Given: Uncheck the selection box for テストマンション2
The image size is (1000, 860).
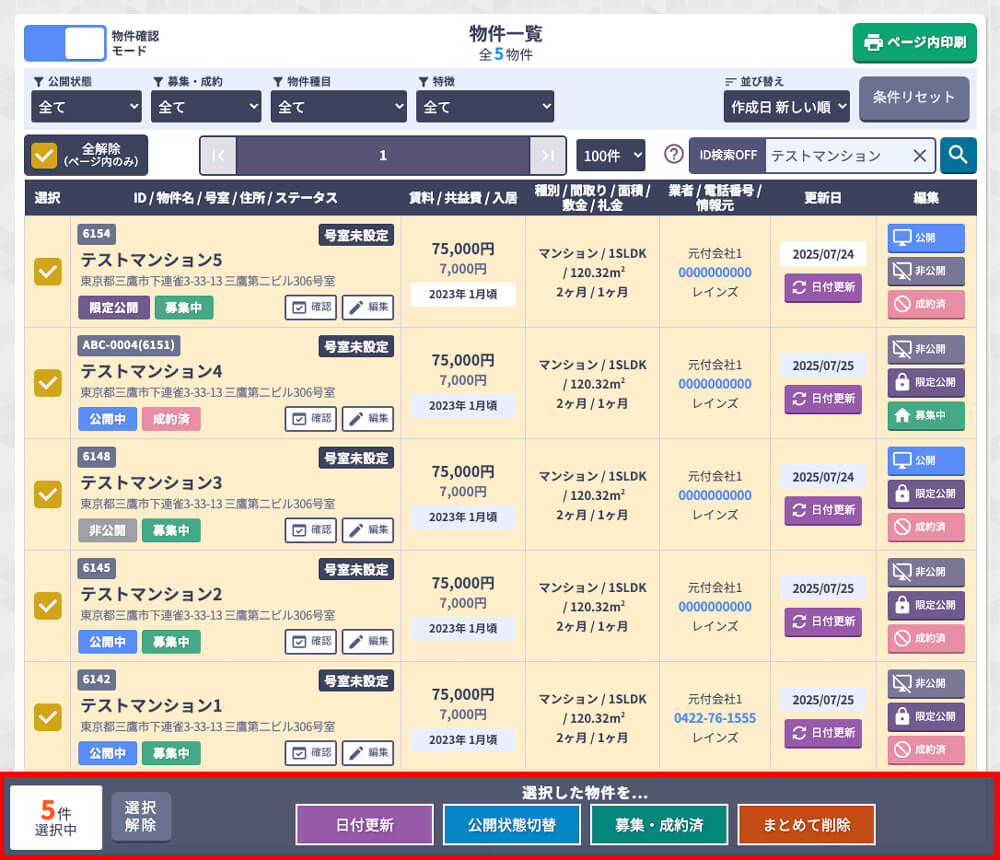Looking at the screenshot, I should point(47,605).
